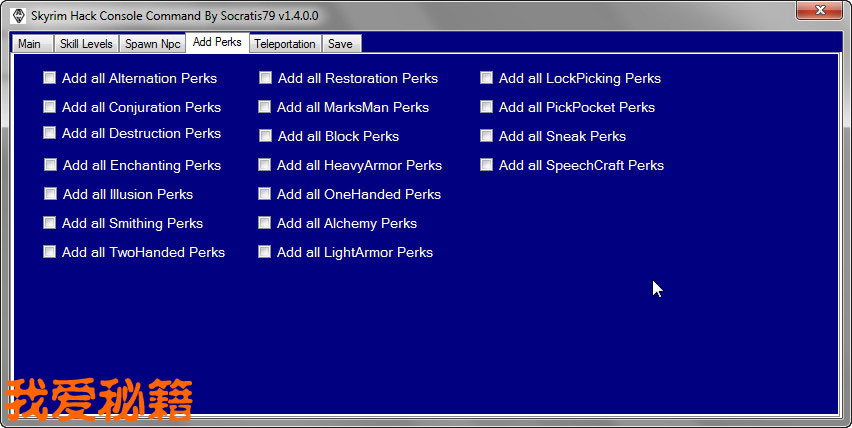Check Add all TwoHanded Perks

(x=50, y=252)
